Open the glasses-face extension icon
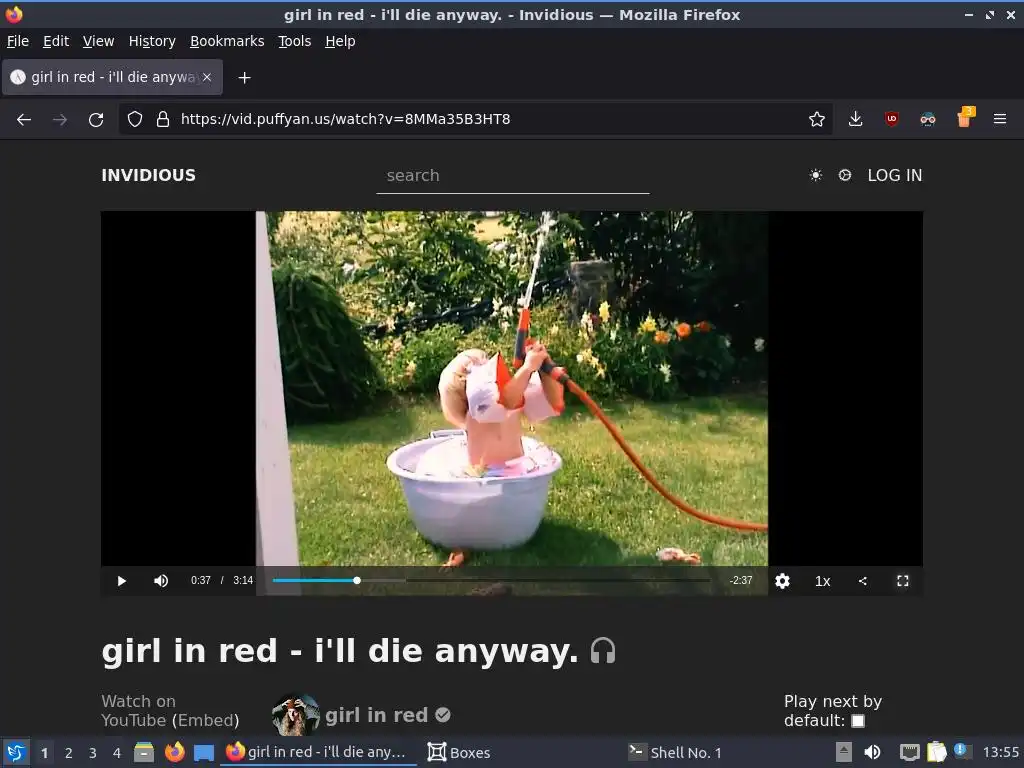 [927, 119]
